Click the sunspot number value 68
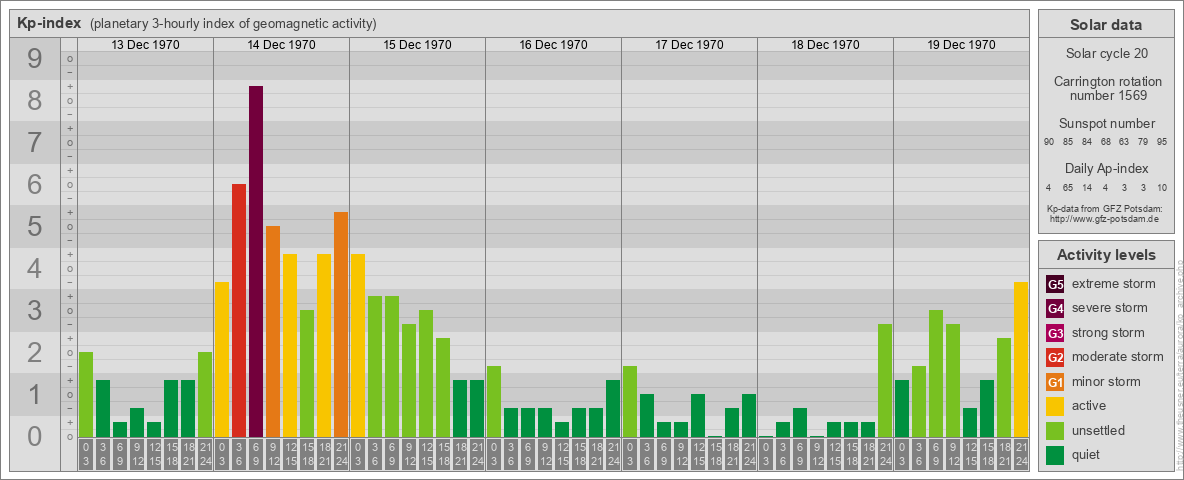The width and height of the screenshot is (1184, 480). (x=1105, y=142)
